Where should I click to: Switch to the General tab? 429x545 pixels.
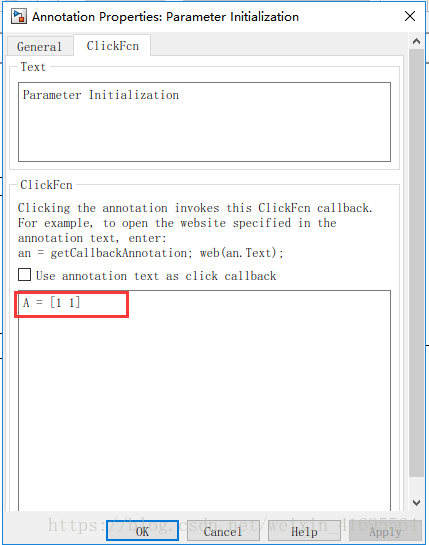point(39,46)
